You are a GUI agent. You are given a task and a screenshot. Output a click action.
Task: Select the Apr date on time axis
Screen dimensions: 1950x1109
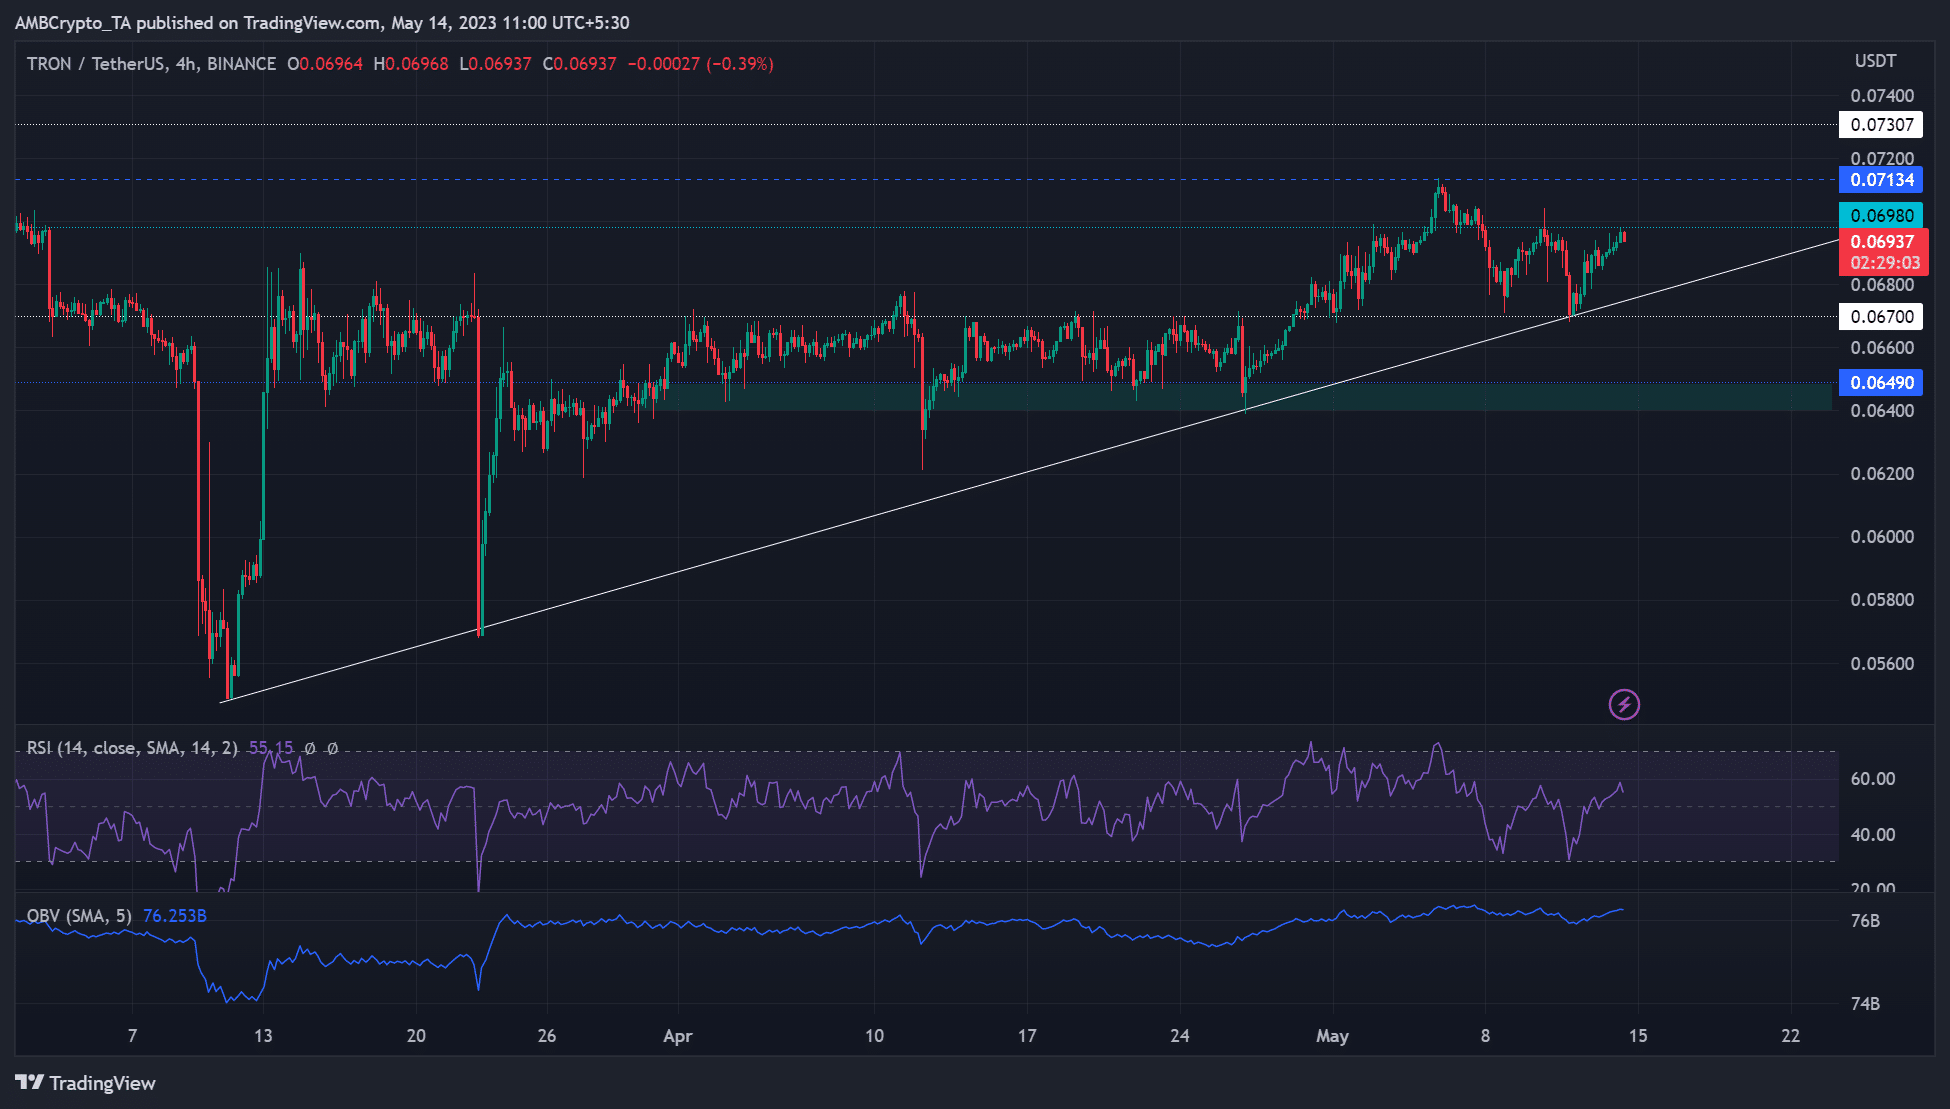click(678, 1036)
